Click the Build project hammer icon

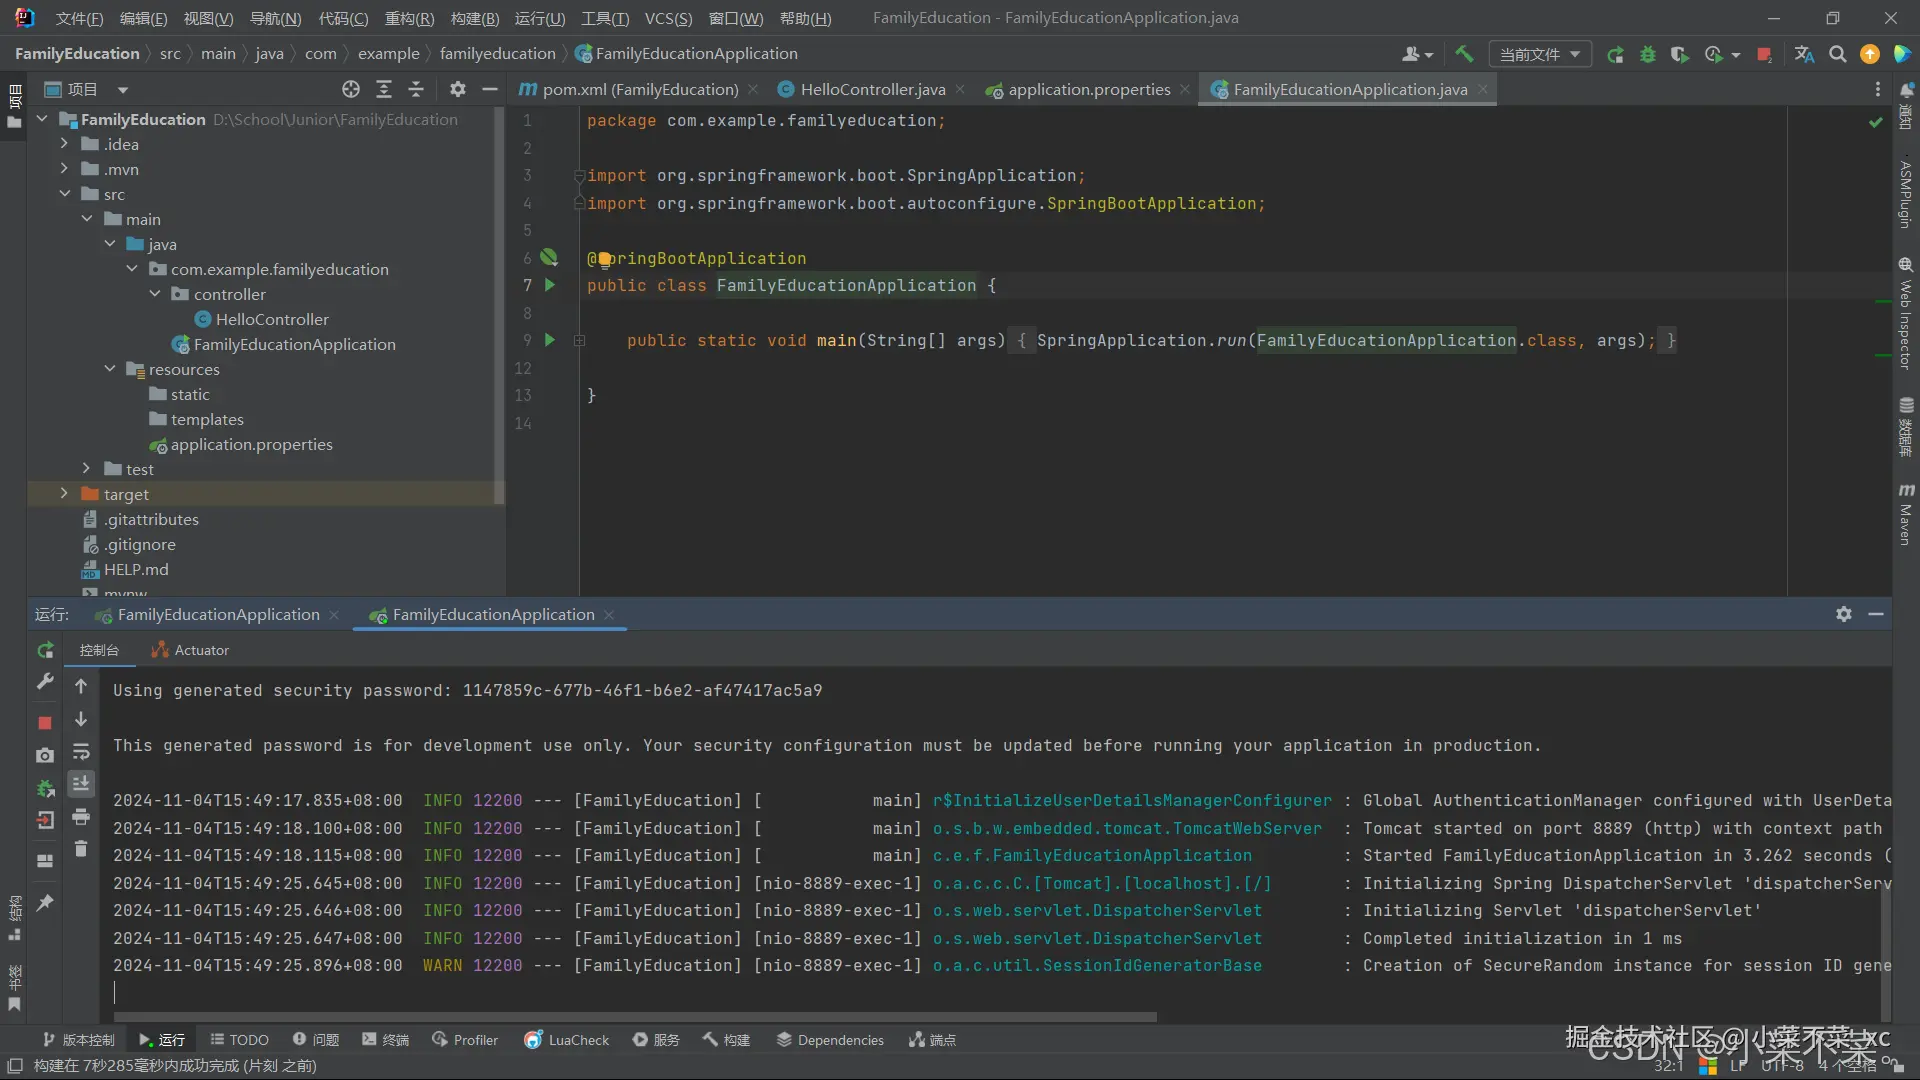point(1464,54)
